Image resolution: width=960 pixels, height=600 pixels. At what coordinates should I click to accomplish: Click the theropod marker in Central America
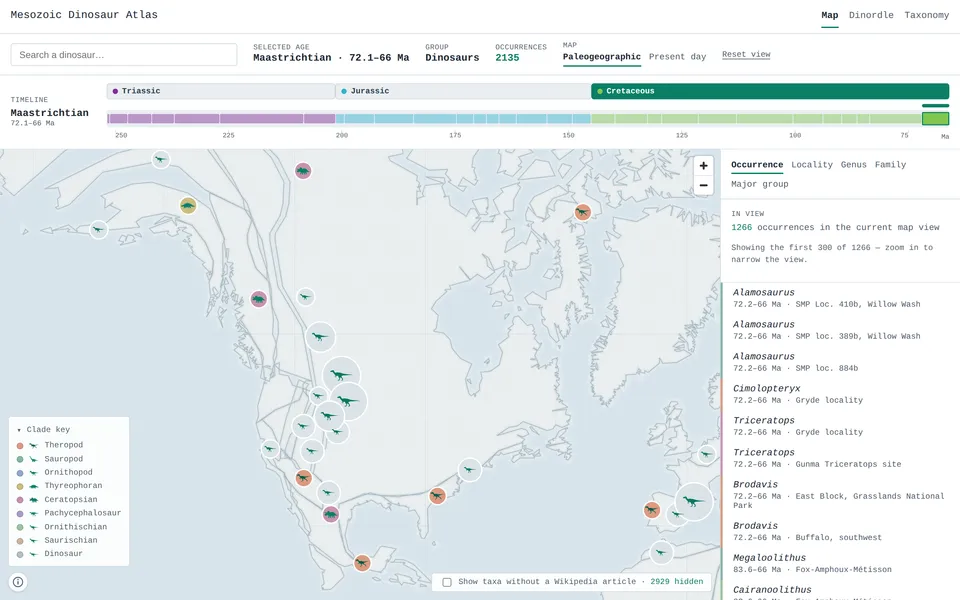click(x=362, y=563)
